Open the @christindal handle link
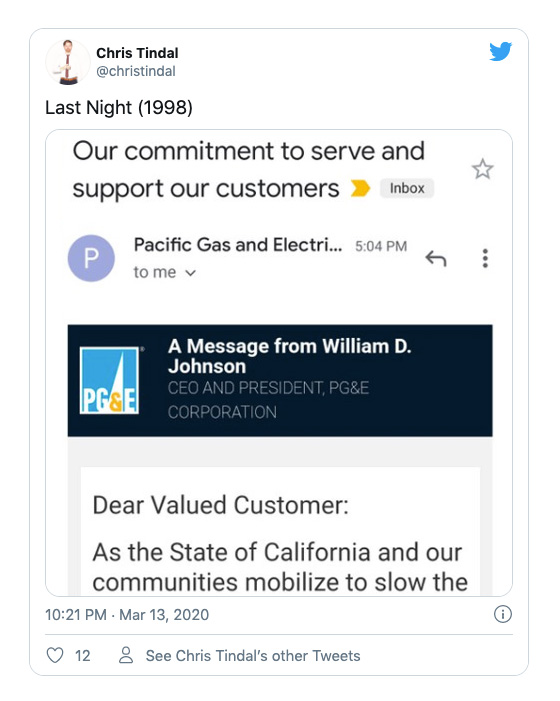 pyautogui.click(x=136, y=71)
